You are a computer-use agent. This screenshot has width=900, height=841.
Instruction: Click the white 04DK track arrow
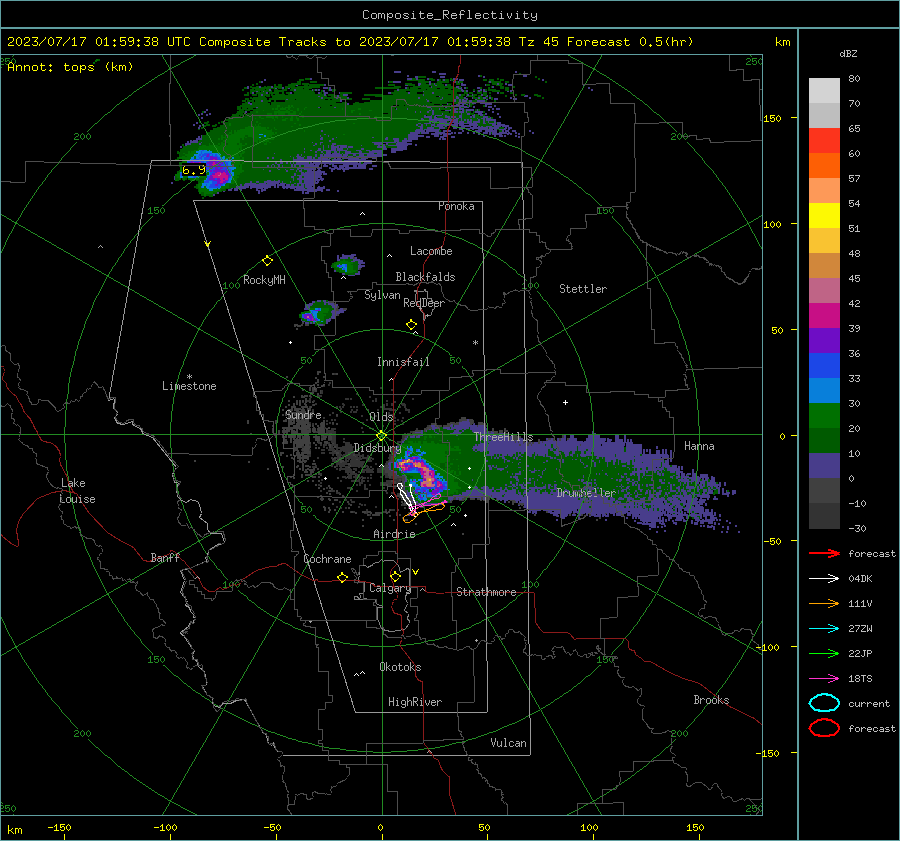coord(824,579)
